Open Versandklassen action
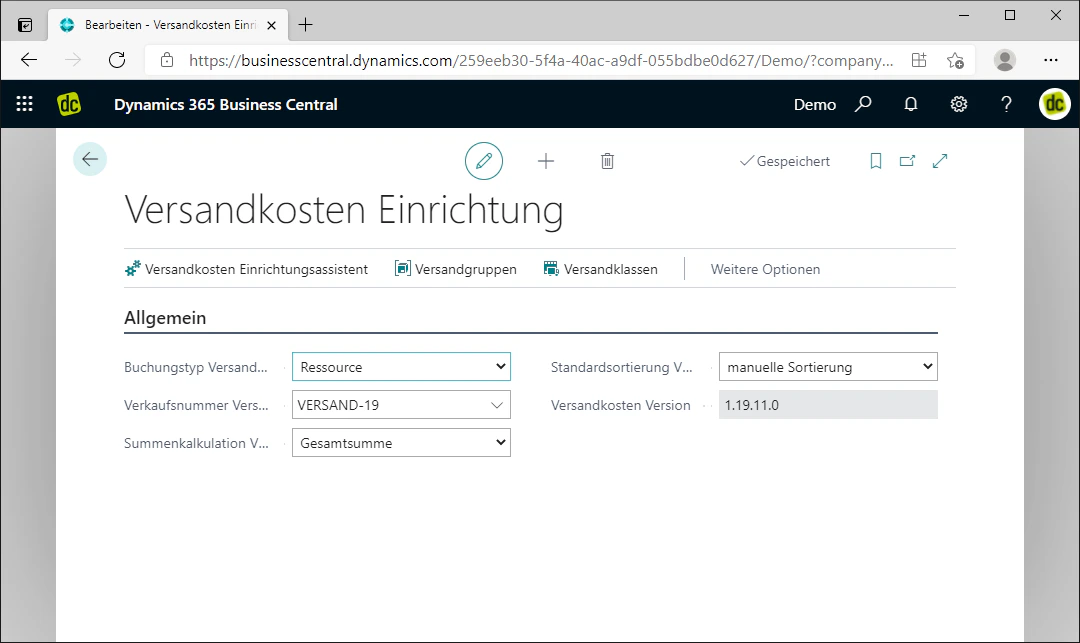This screenshot has height=643, width=1080. [x=601, y=269]
